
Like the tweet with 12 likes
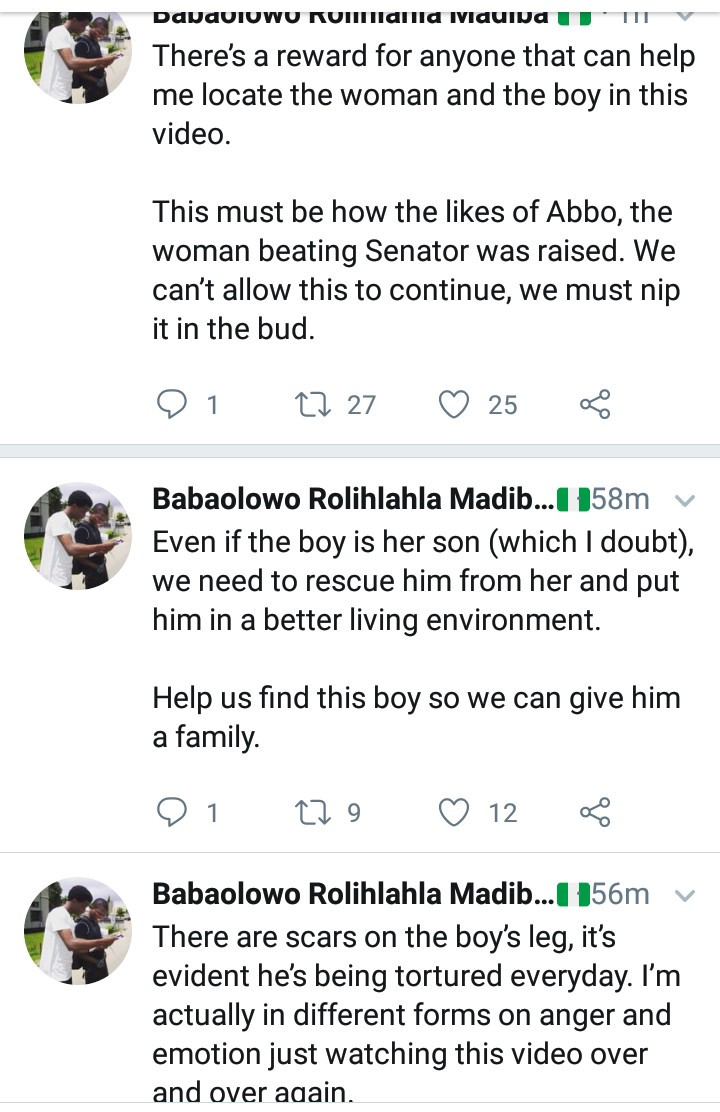(455, 812)
